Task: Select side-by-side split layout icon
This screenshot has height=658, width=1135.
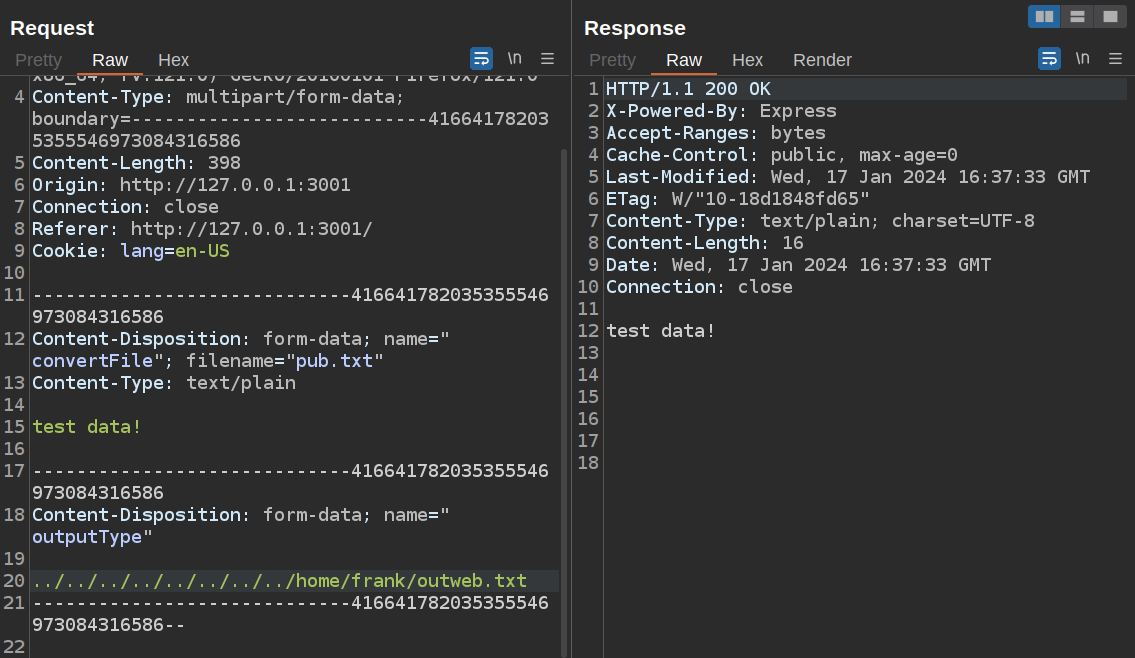Action: (1044, 16)
